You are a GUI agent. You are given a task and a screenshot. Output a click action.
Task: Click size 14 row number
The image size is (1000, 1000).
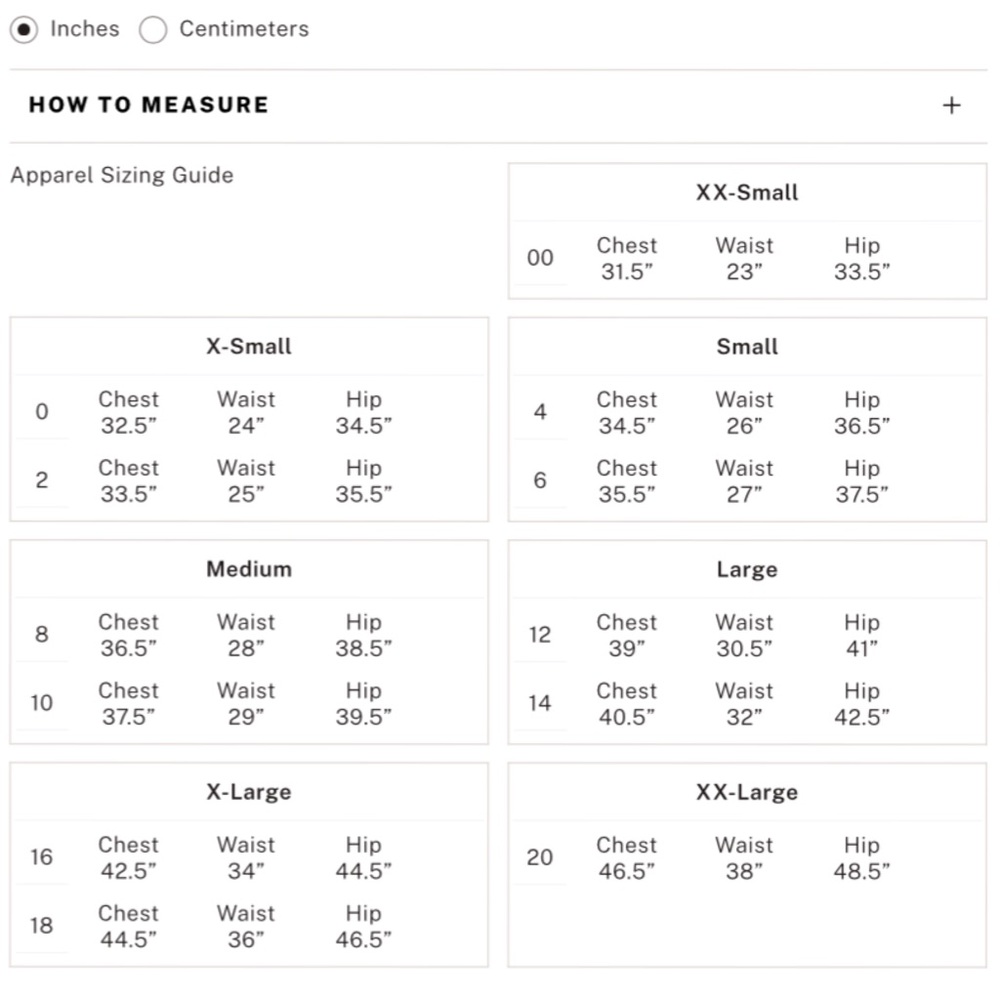[540, 703]
